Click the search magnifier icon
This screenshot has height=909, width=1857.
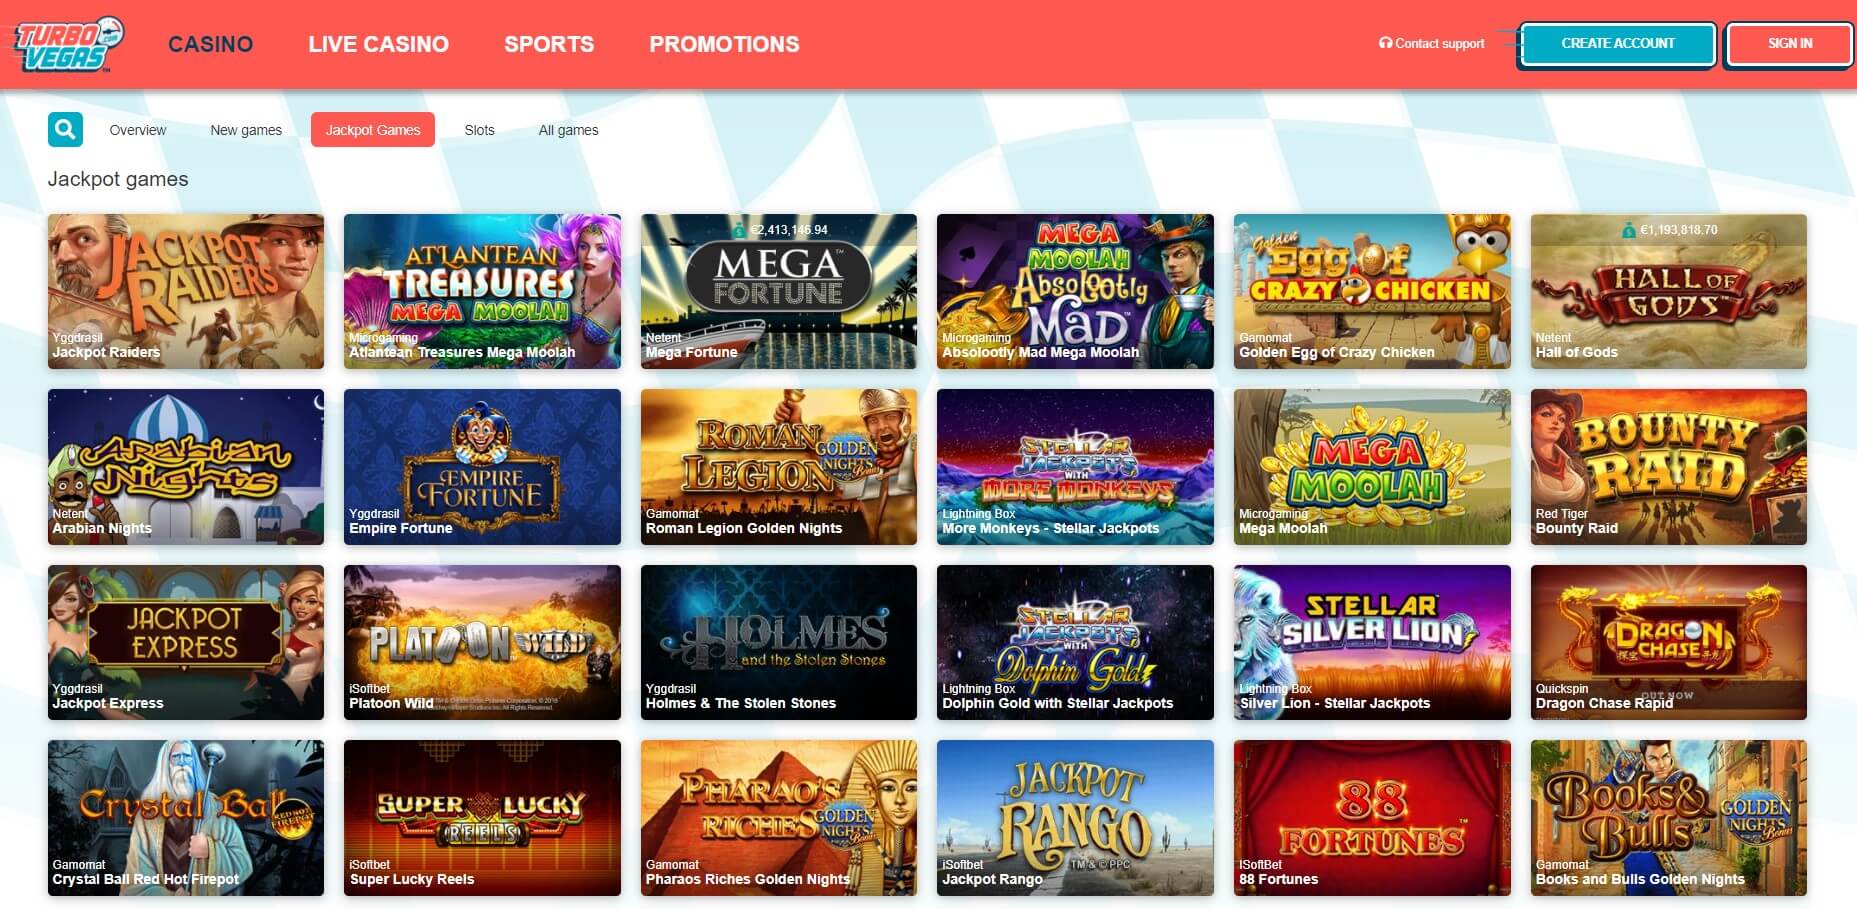pyautogui.click(x=65, y=130)
